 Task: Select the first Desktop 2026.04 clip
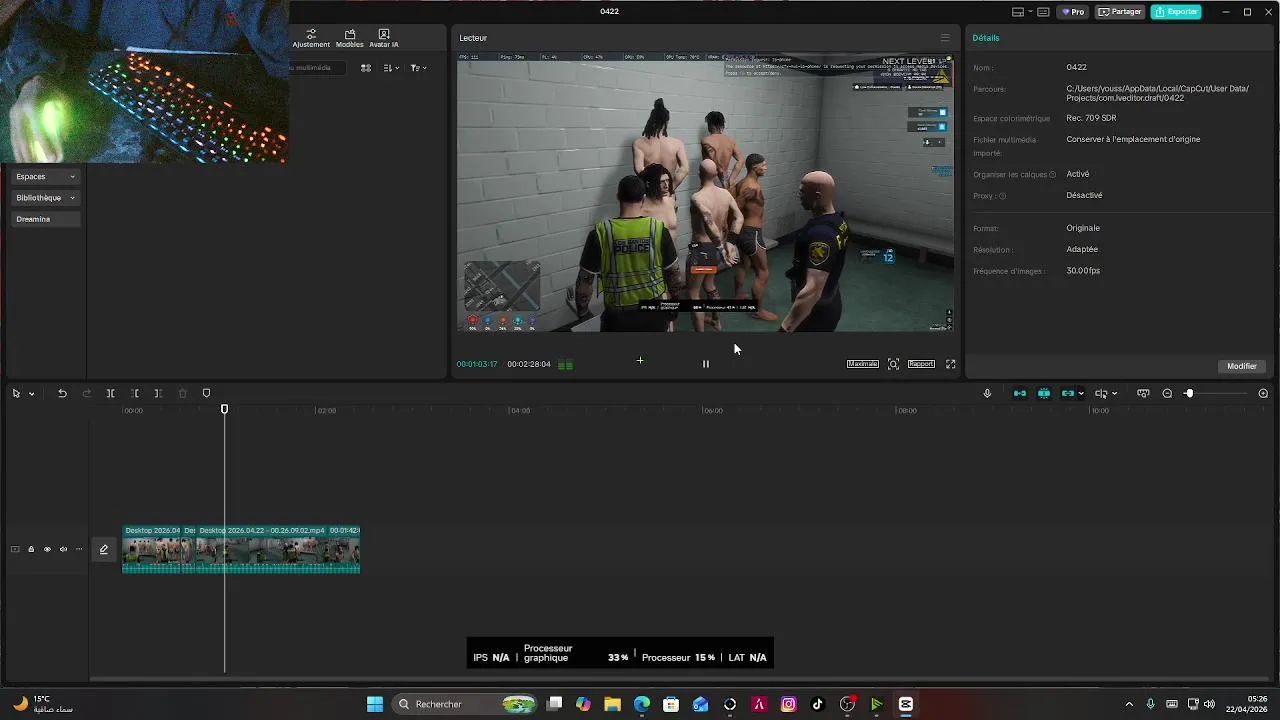(x=152, y=550)
